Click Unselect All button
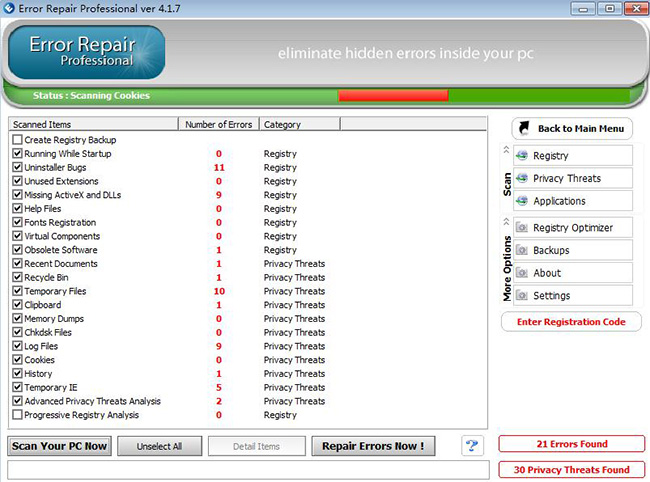Screen dimensions: 650x482 [160, 446]
